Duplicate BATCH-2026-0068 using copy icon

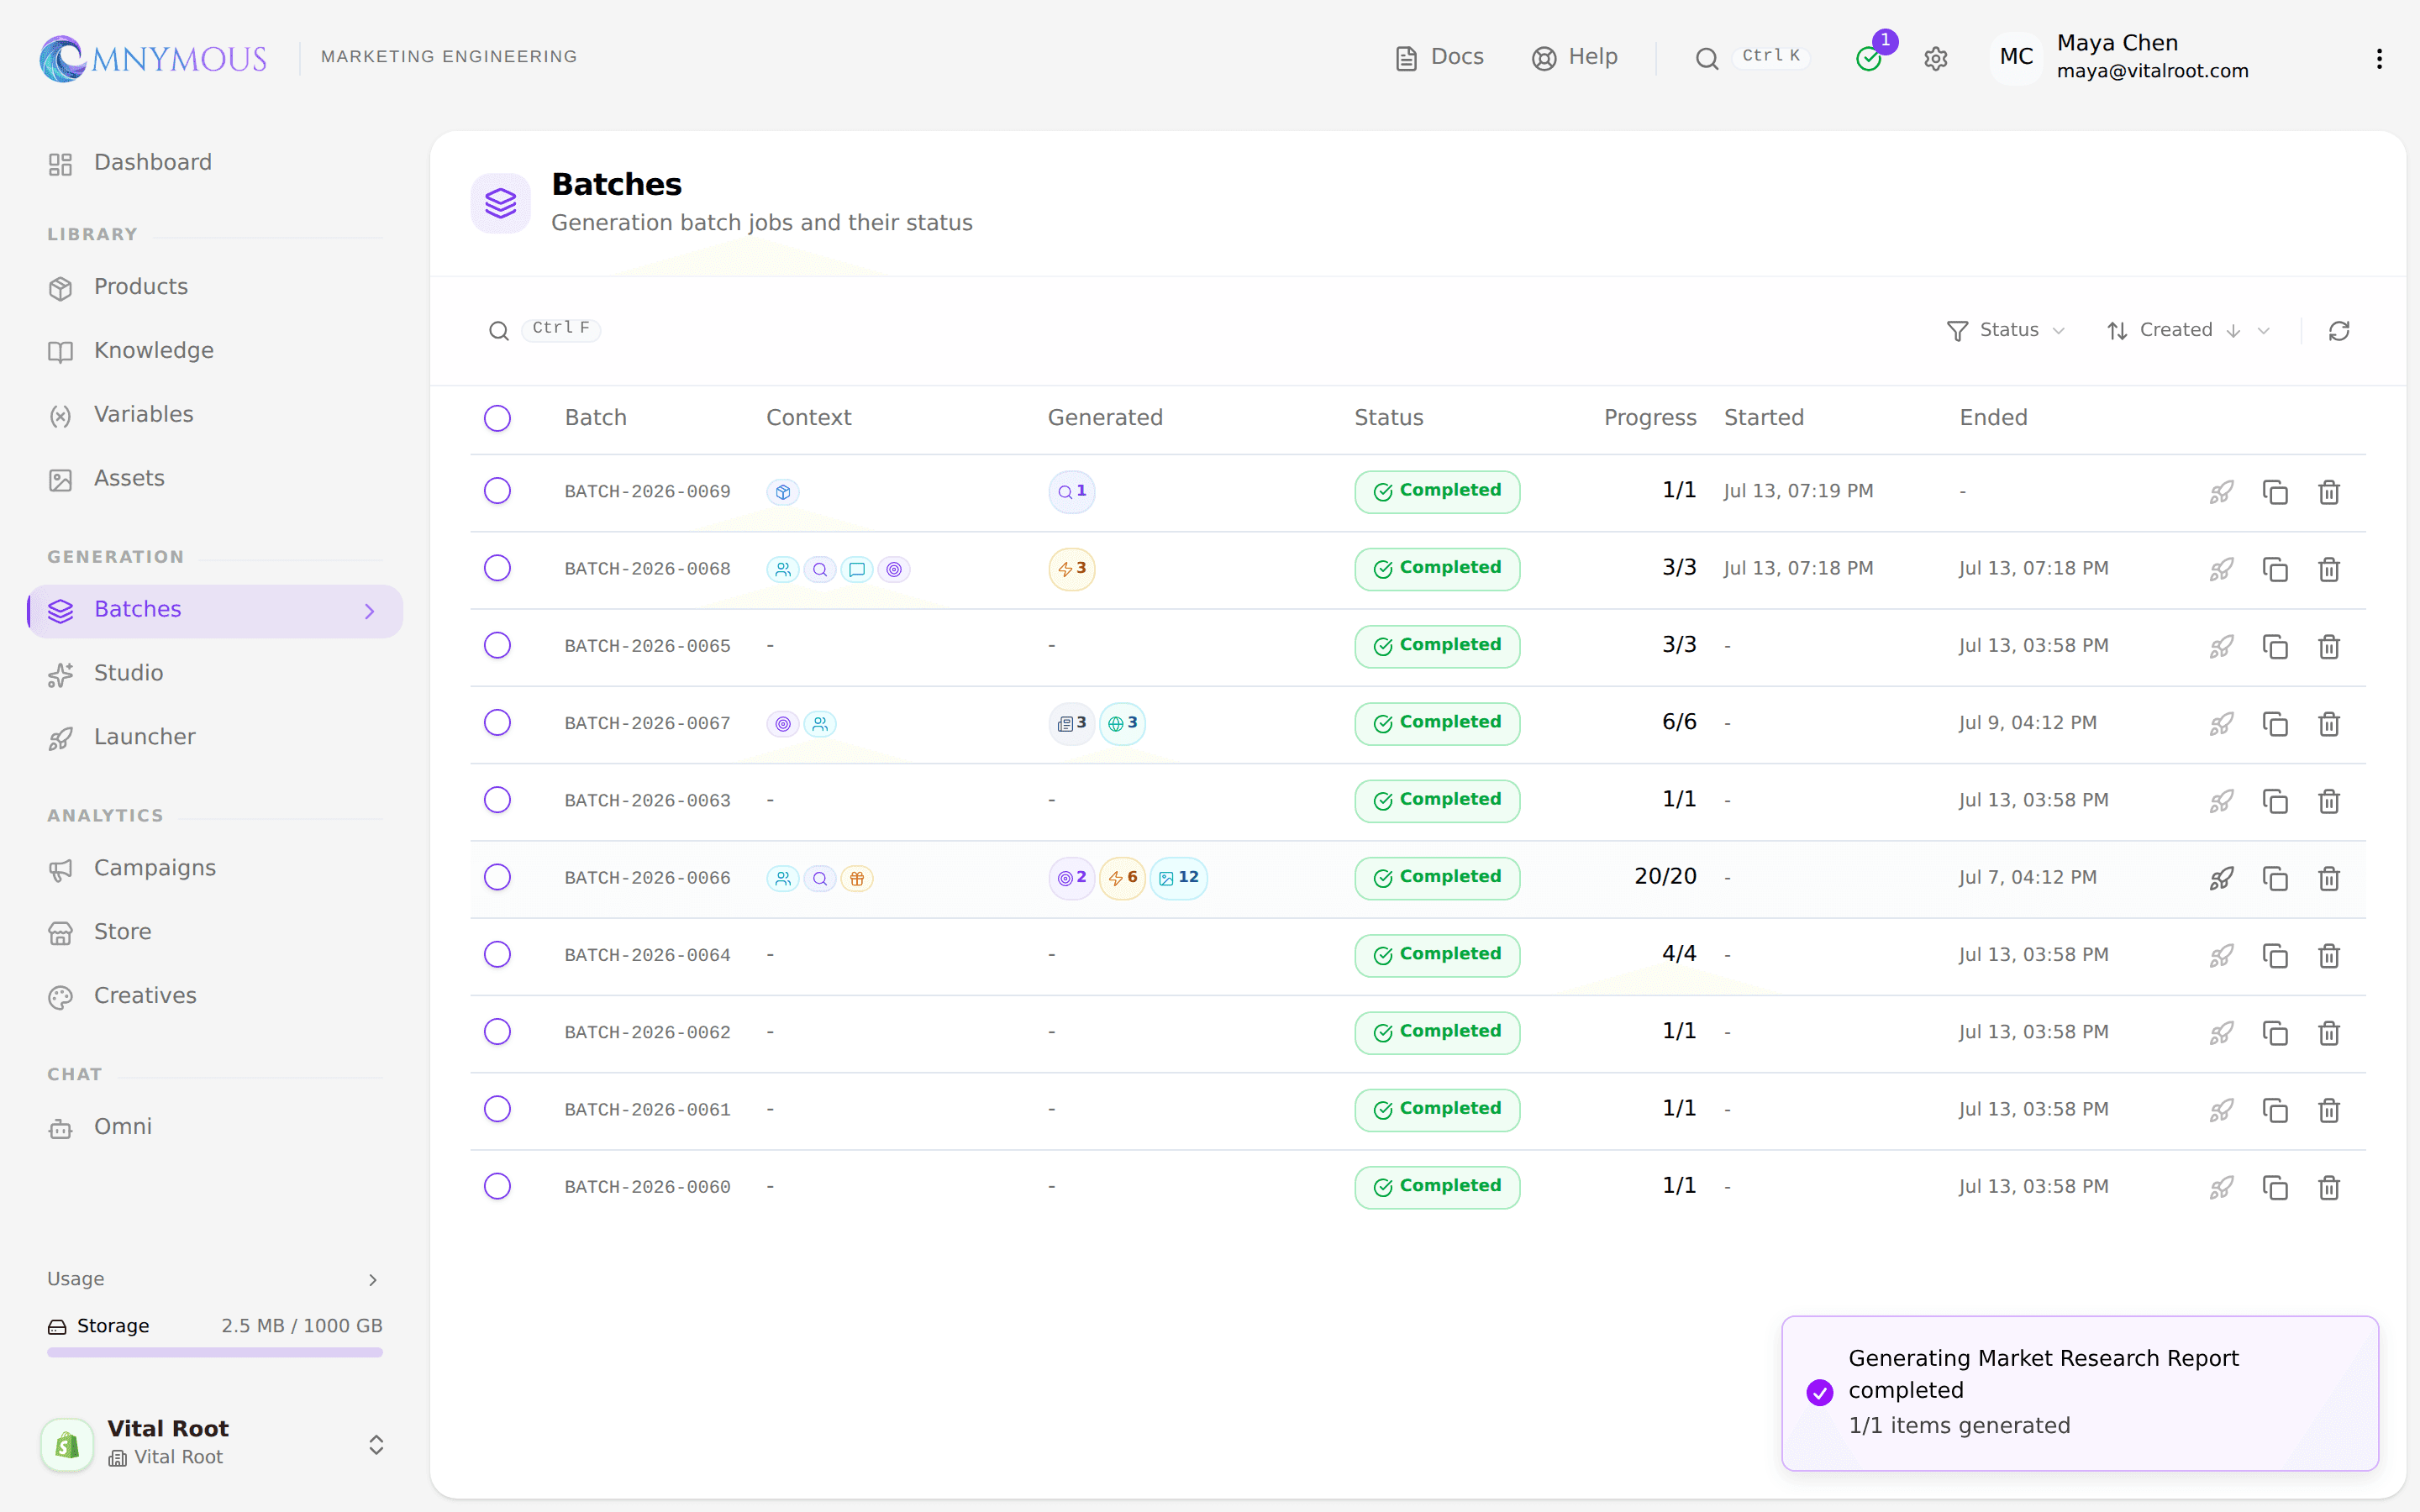pyautogui.click(x=2275, y=569)
